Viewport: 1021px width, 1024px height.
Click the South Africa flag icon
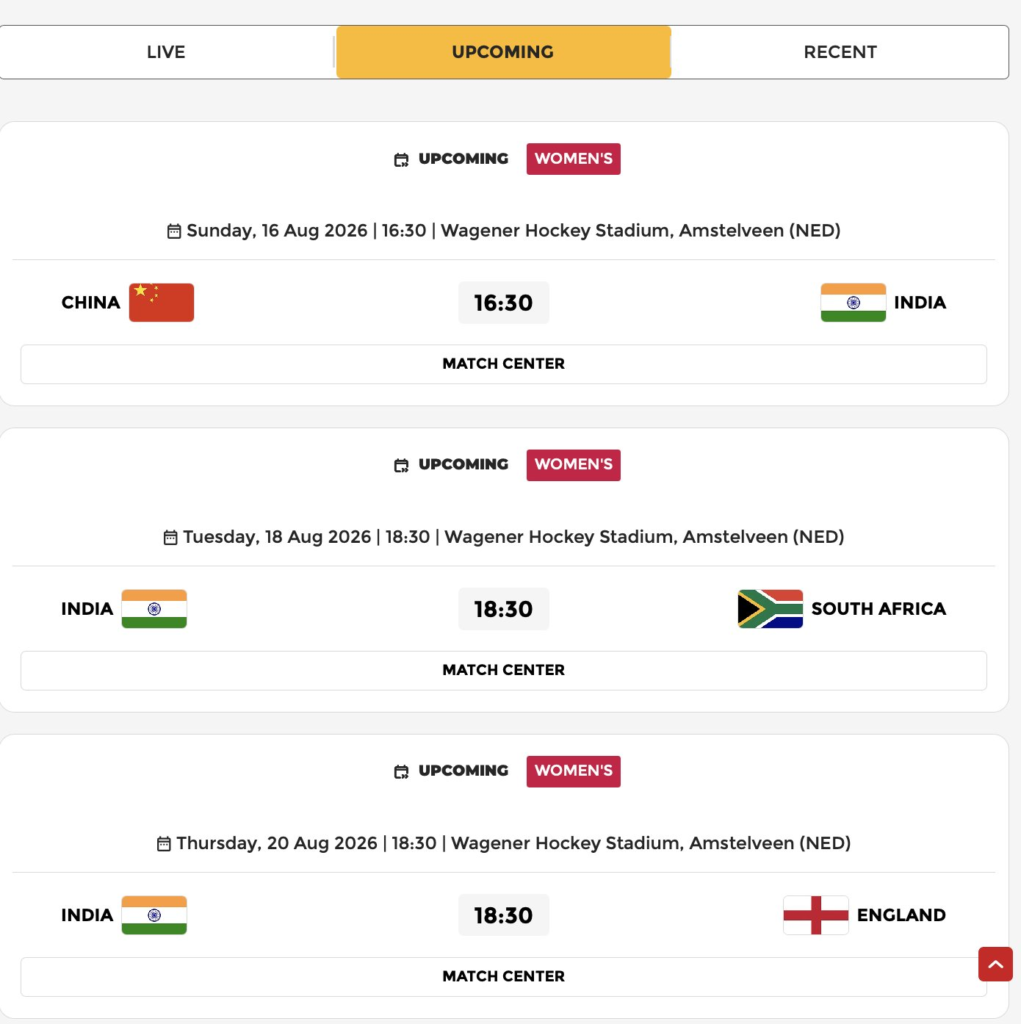pos(770,609)
